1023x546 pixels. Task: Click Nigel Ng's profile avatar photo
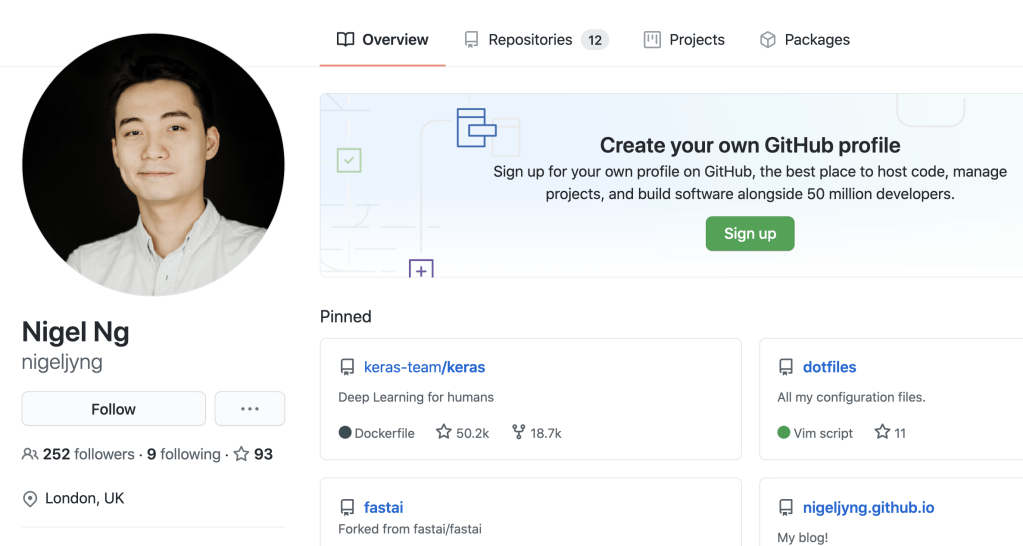[153, 165]
